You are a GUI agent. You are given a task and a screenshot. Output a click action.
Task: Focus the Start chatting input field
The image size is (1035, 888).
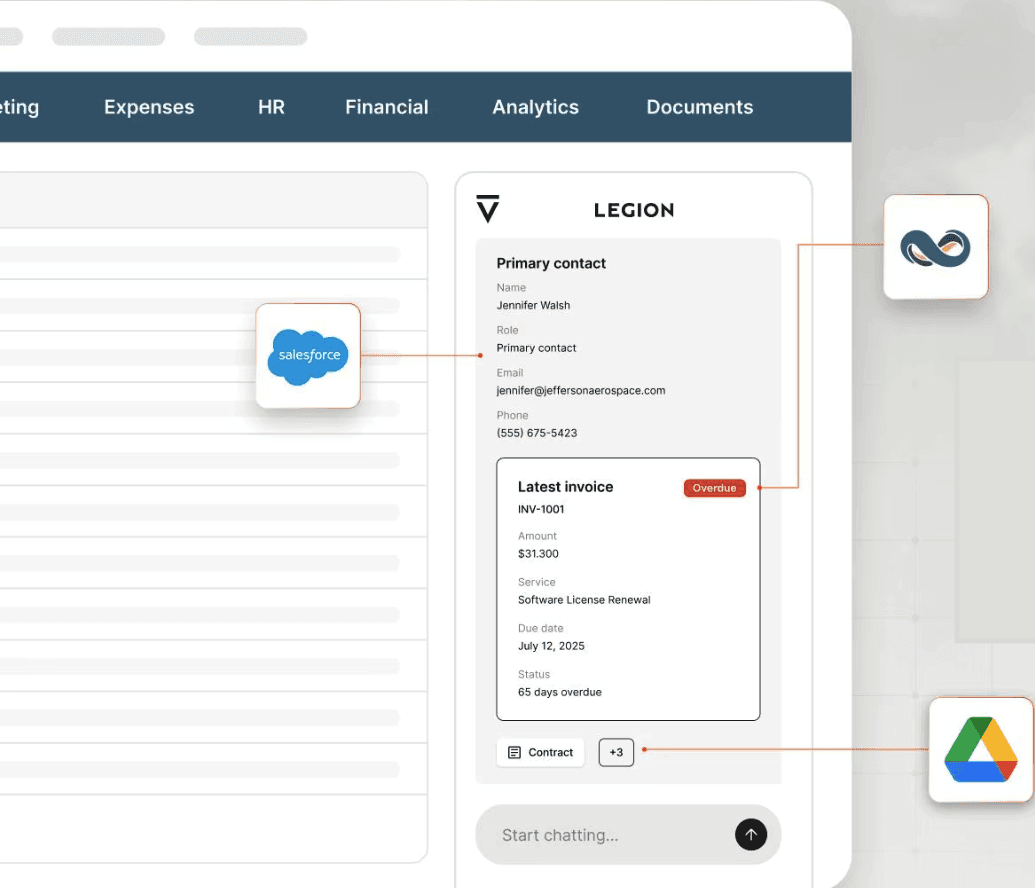point(628,835)
